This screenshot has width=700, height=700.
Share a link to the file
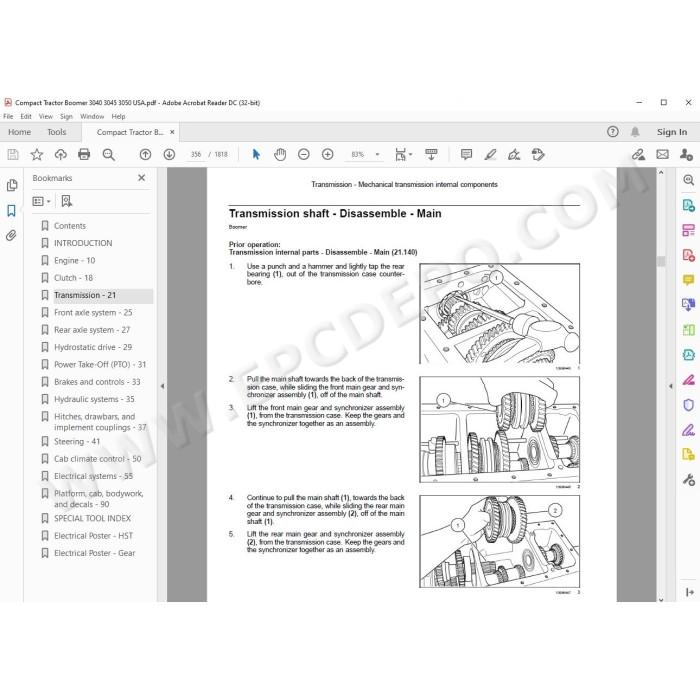(x=638, y=154)
